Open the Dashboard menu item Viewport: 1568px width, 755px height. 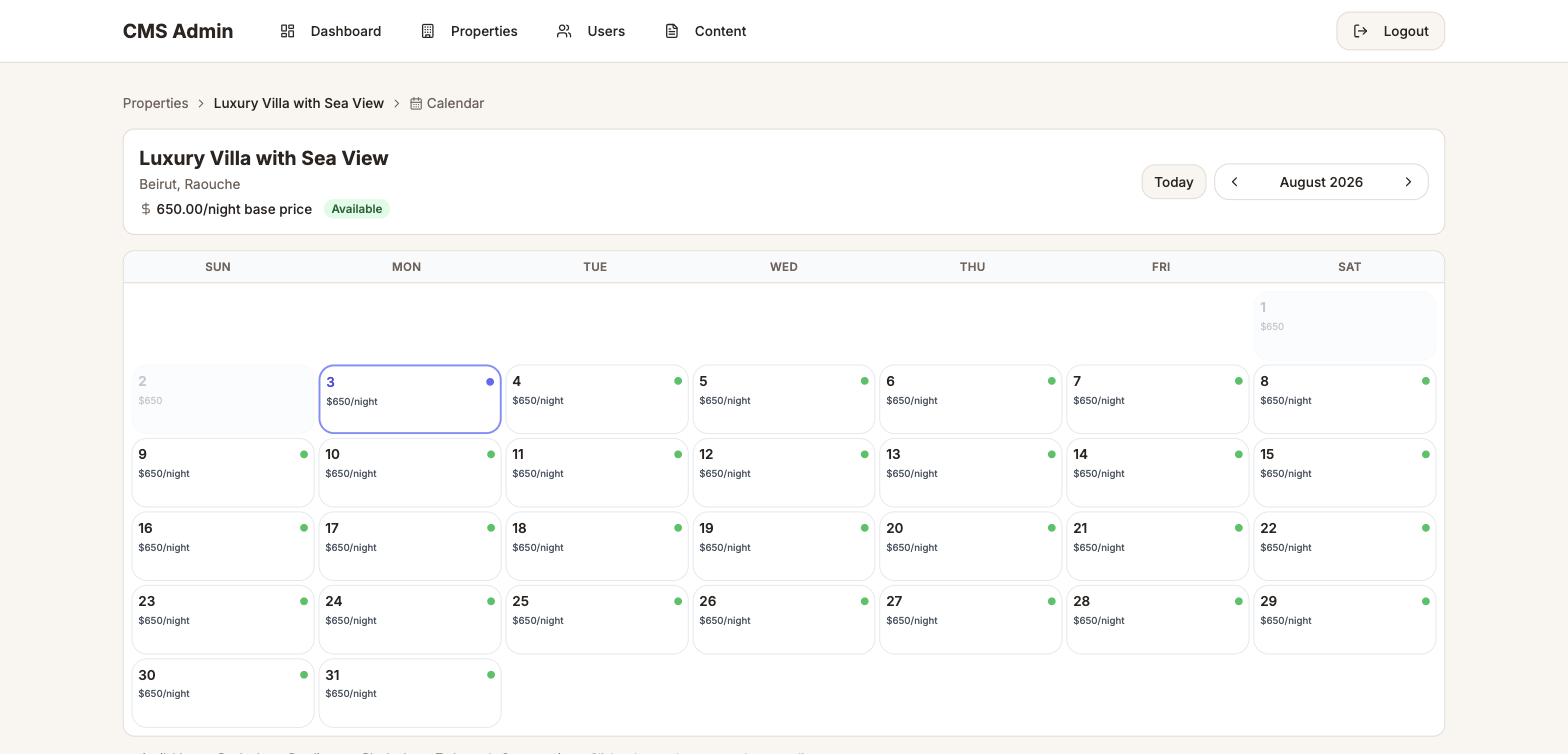tap(331, 31)
